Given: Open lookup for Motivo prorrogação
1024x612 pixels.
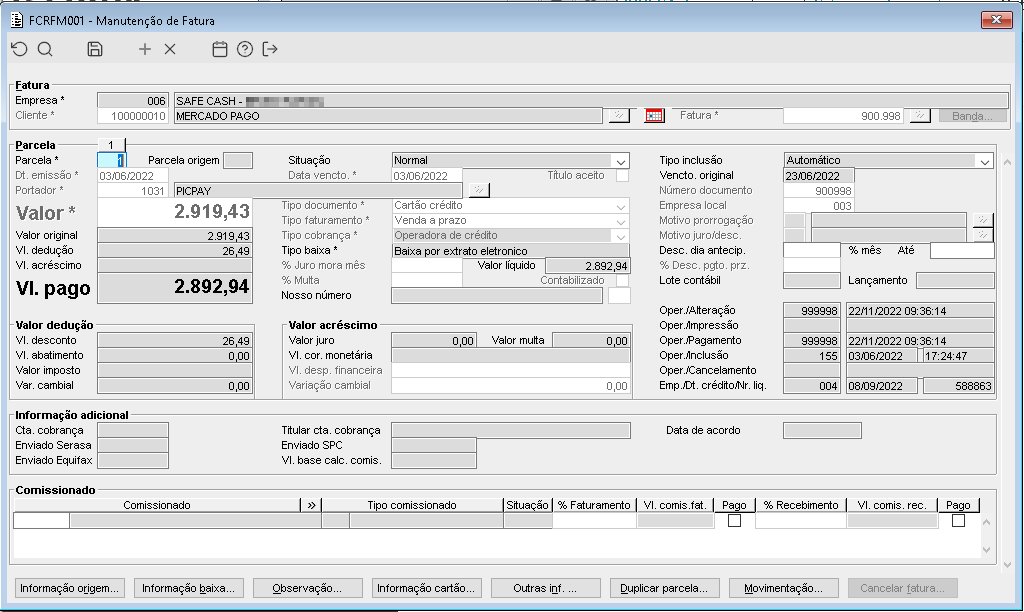Looking at the screenshot, I should [982, 220].
